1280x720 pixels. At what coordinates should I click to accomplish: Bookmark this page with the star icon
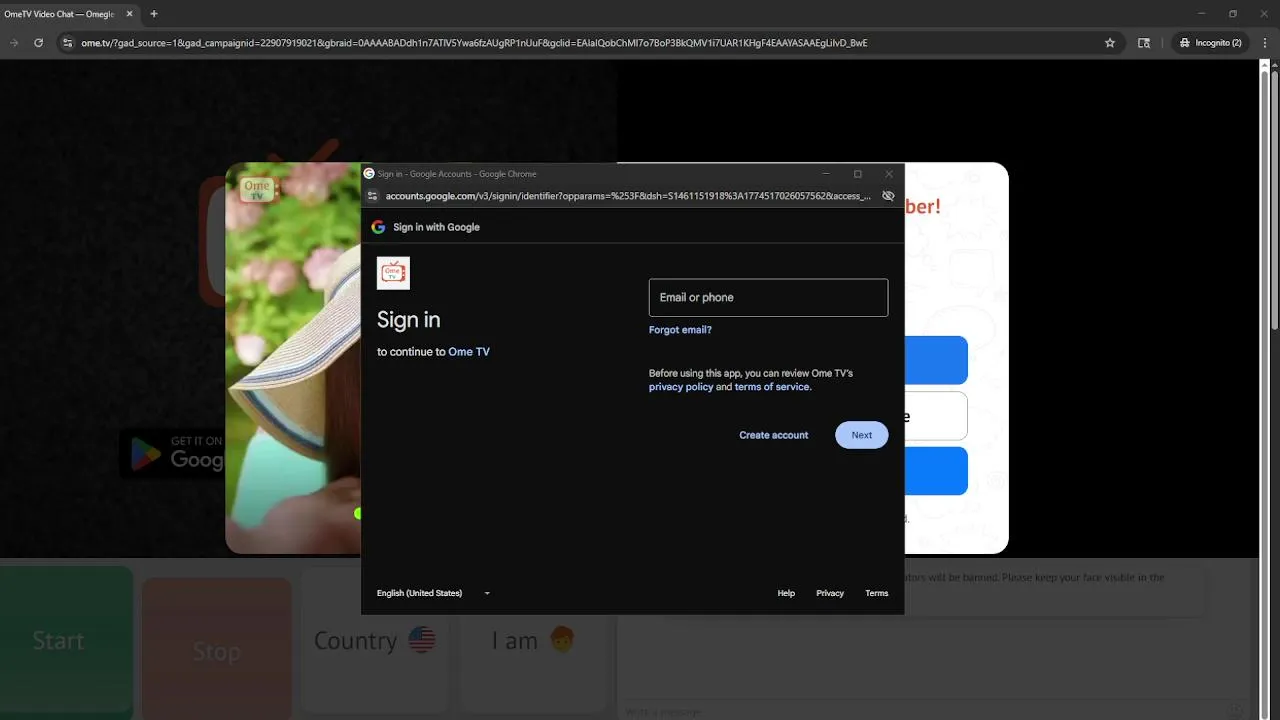(1110, 43)
